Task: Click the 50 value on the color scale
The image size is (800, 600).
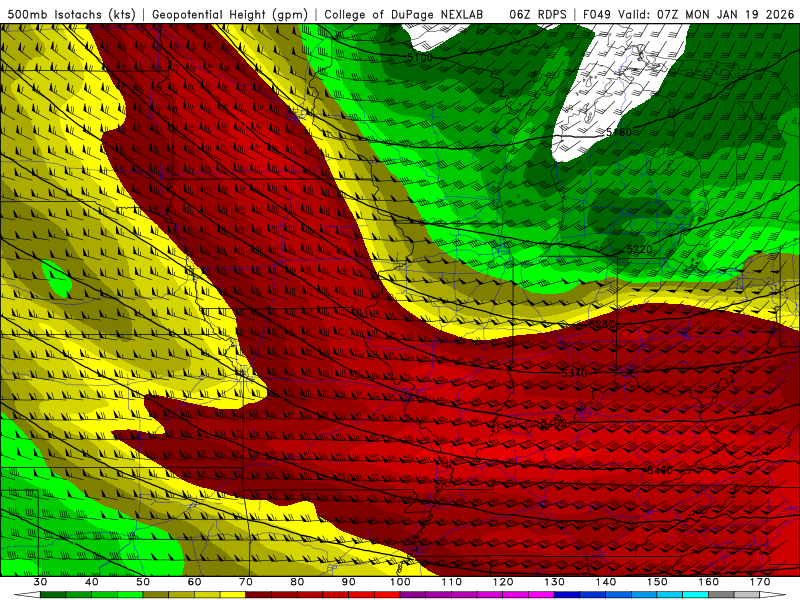Action: coord(143,582)
